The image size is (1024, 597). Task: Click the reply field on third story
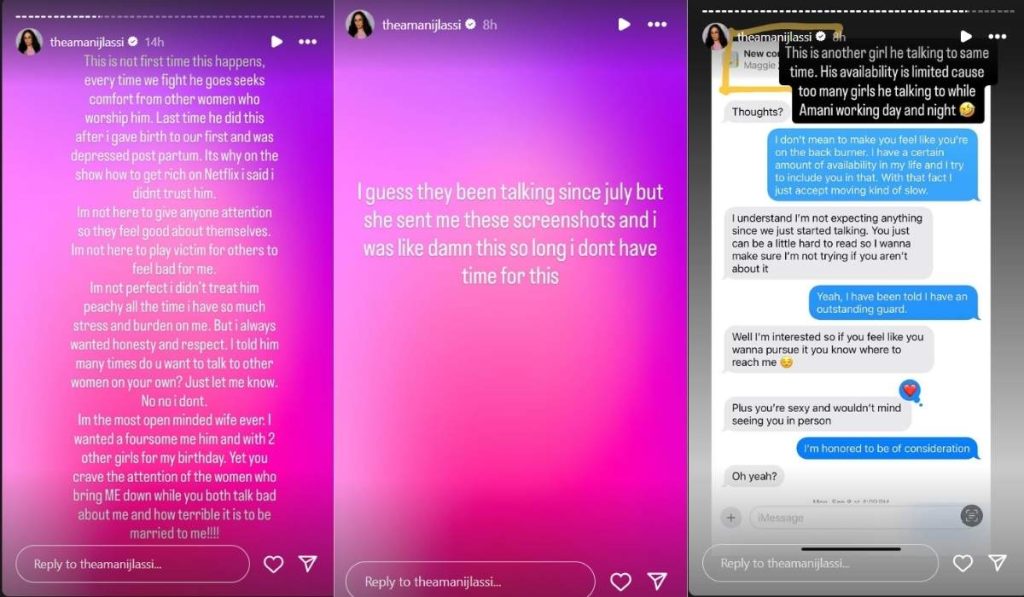point(820,562)
